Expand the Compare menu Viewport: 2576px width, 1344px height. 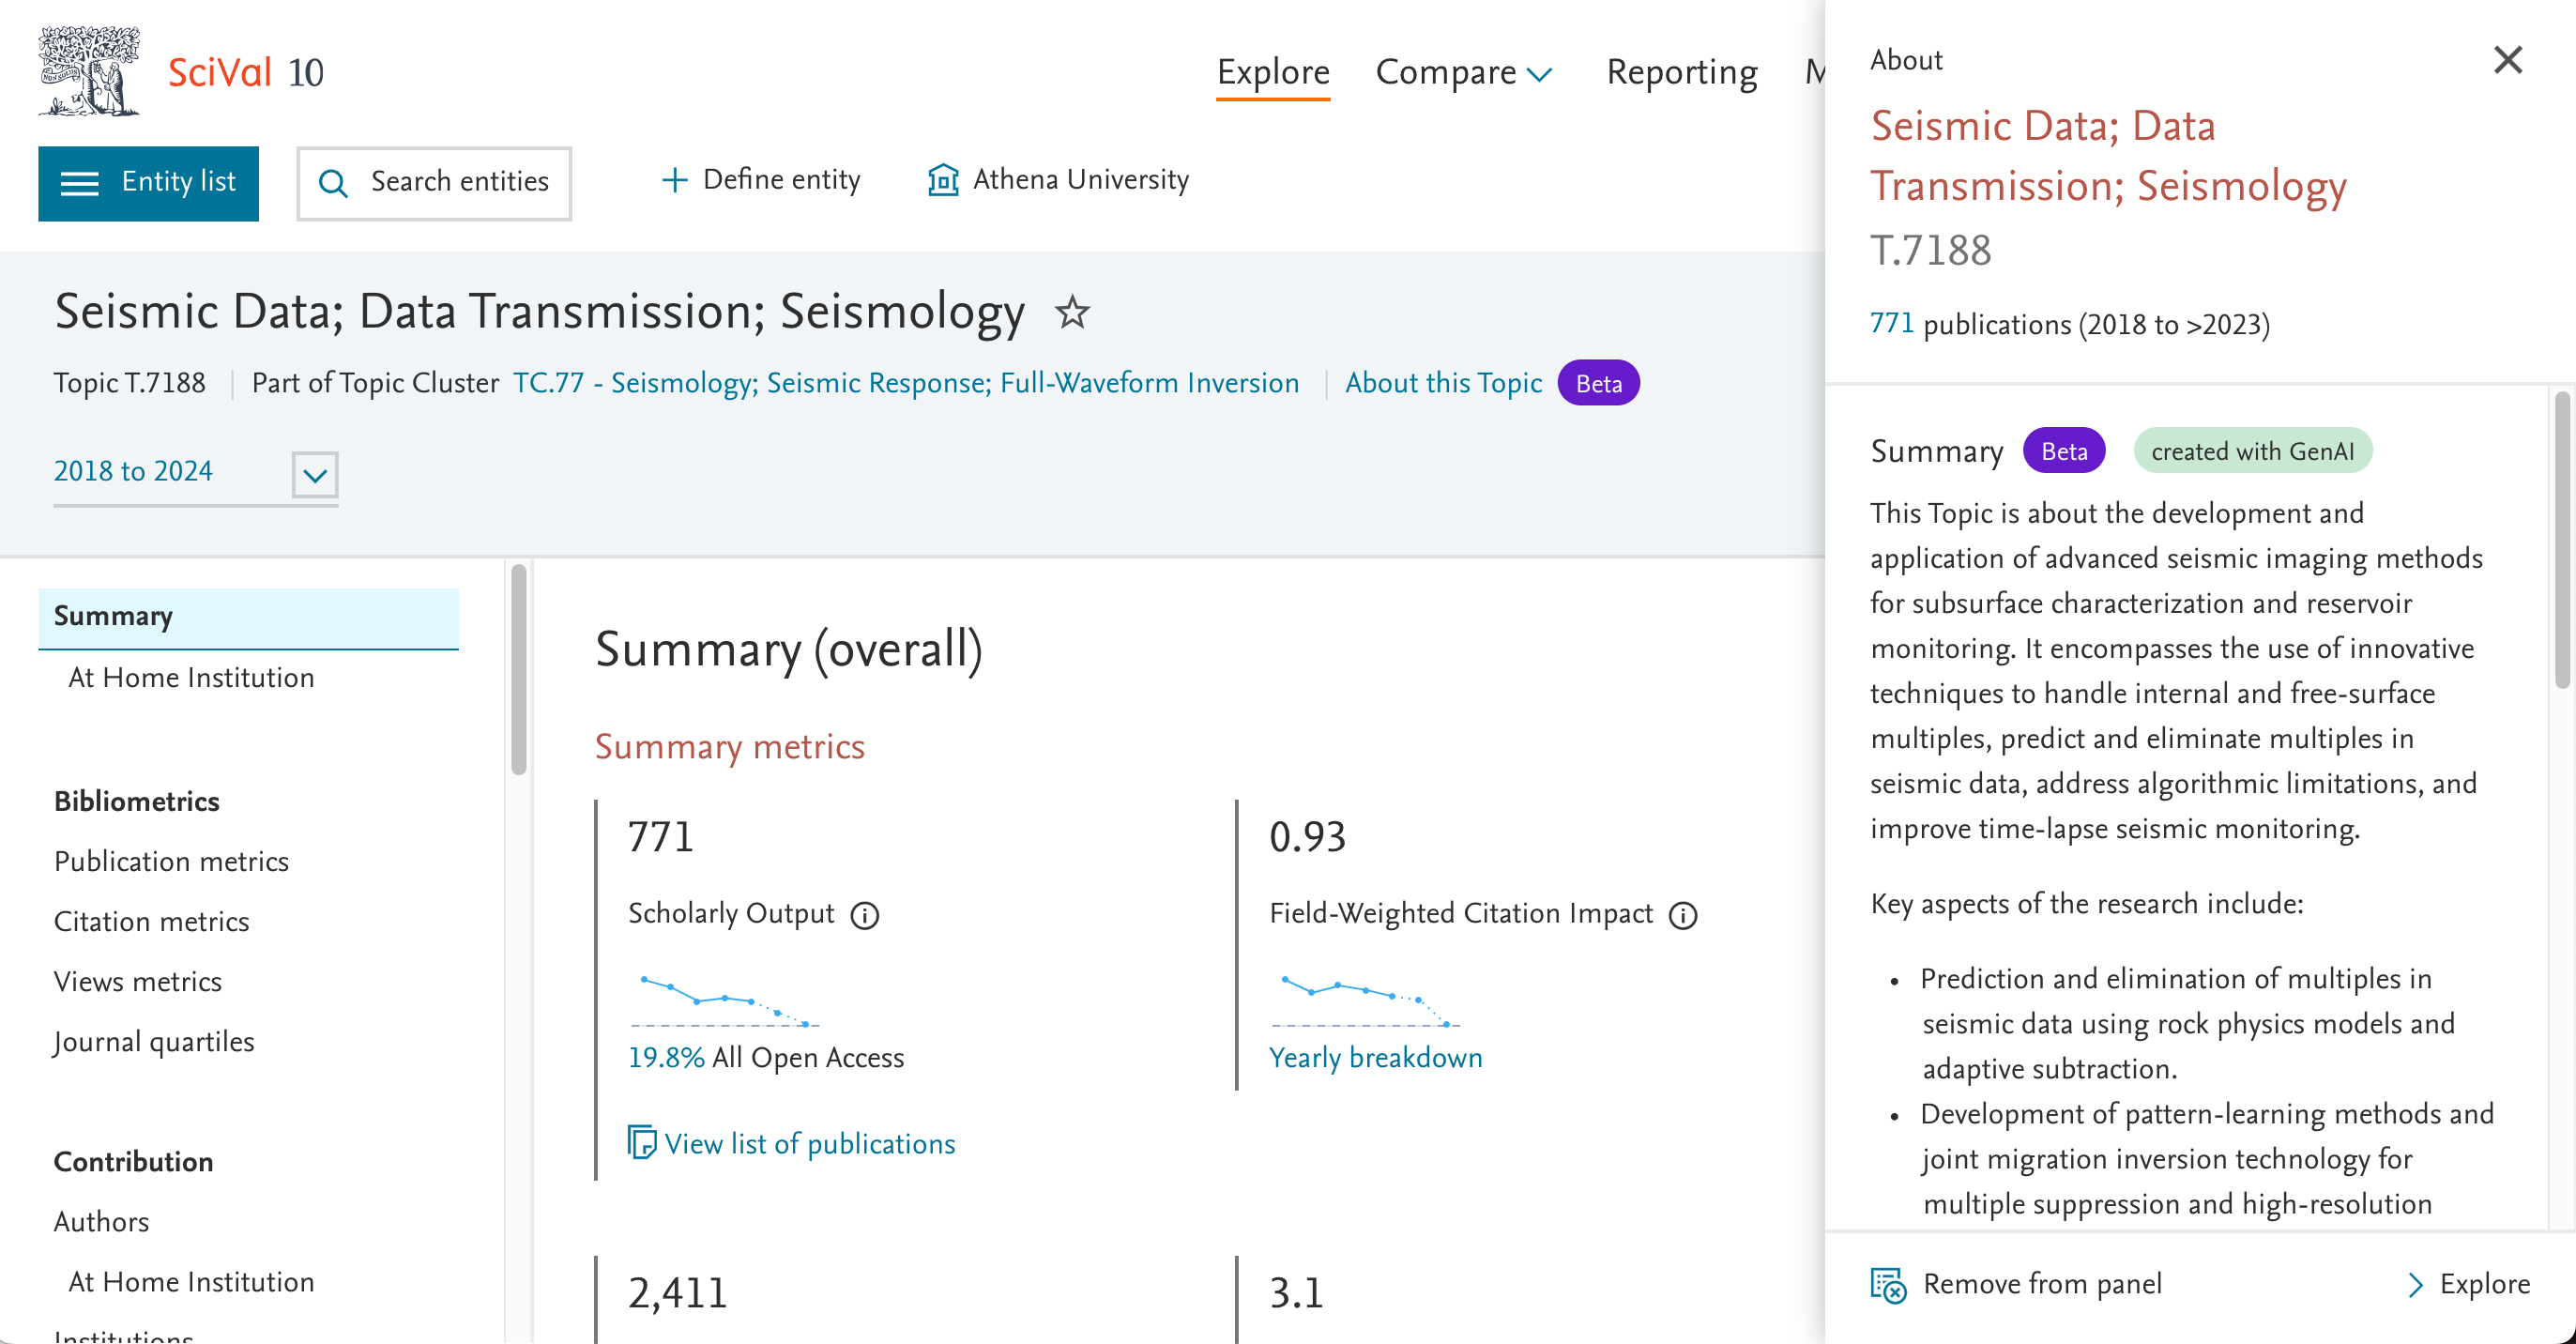(x=1463, y=73)
